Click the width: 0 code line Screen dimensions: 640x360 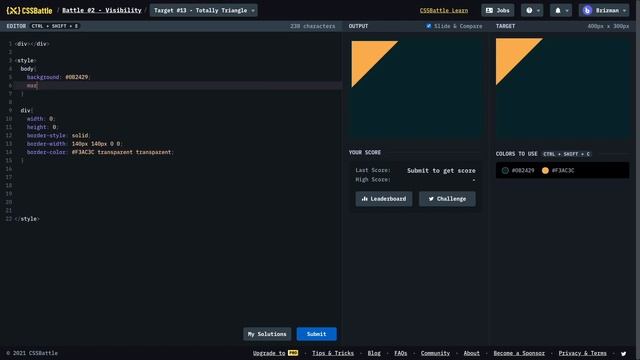coord(41,118)
